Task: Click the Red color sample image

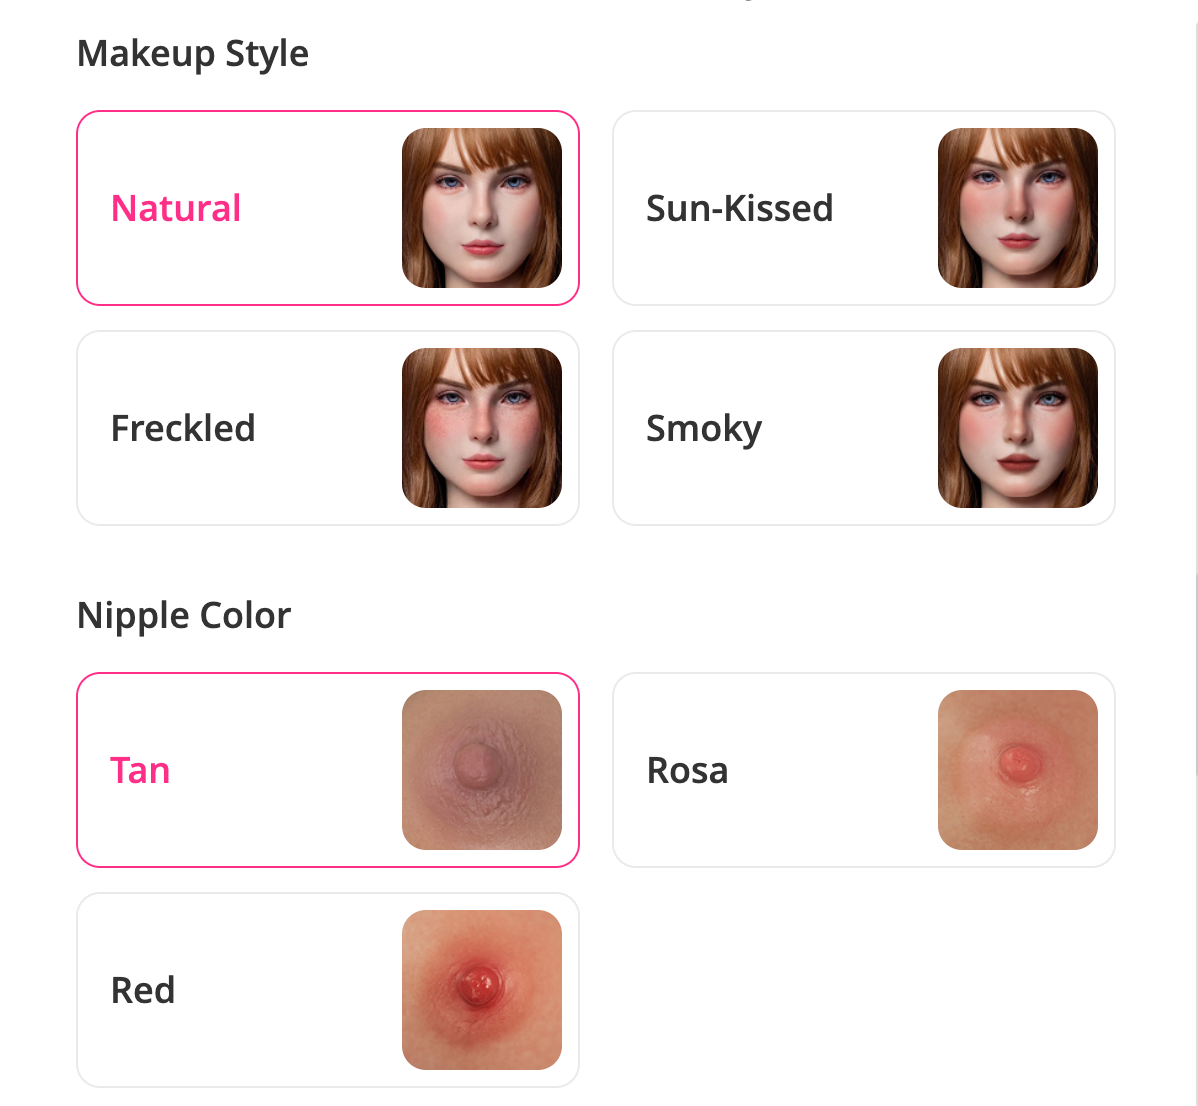Action: point(482,990)
